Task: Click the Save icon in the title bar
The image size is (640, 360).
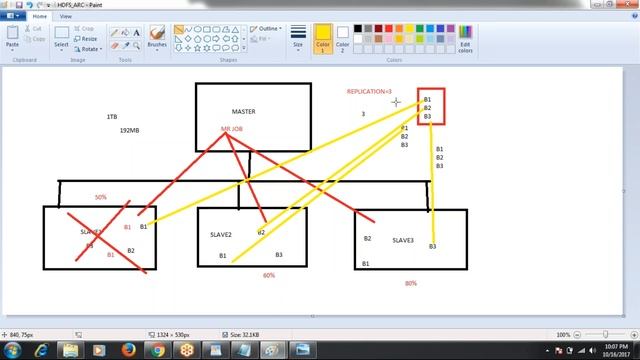Action: (x=19, y=5)
